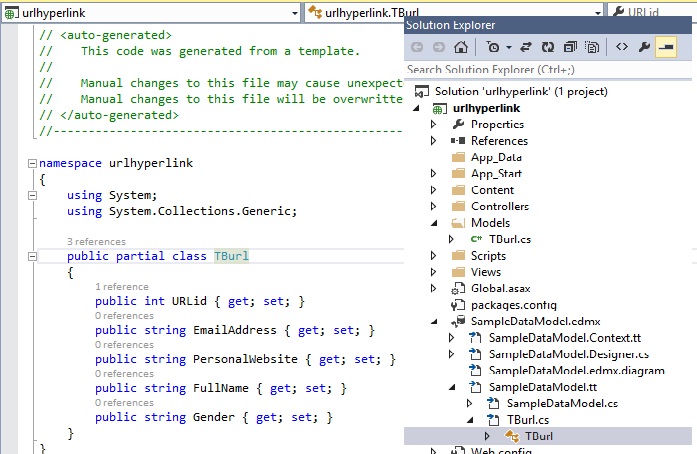Click the Home icon in Solution Explorer toolbar

coord(461,47)
